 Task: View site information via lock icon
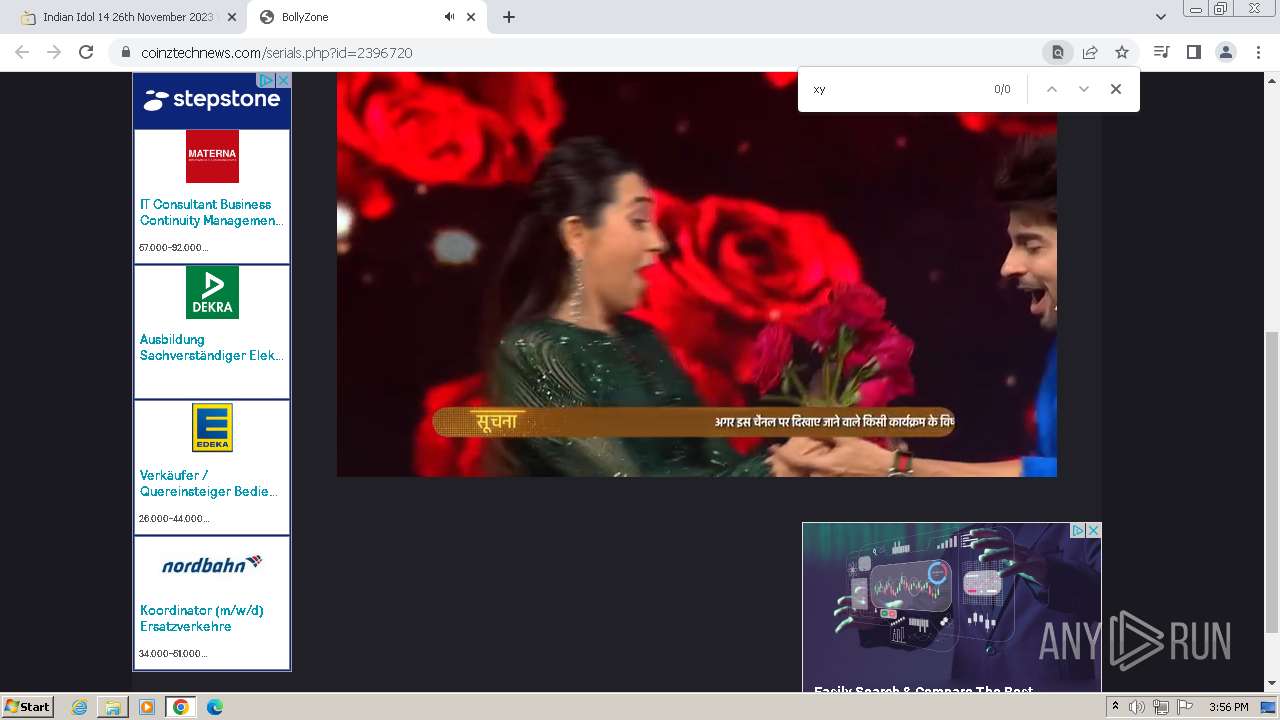pos(126,52)
